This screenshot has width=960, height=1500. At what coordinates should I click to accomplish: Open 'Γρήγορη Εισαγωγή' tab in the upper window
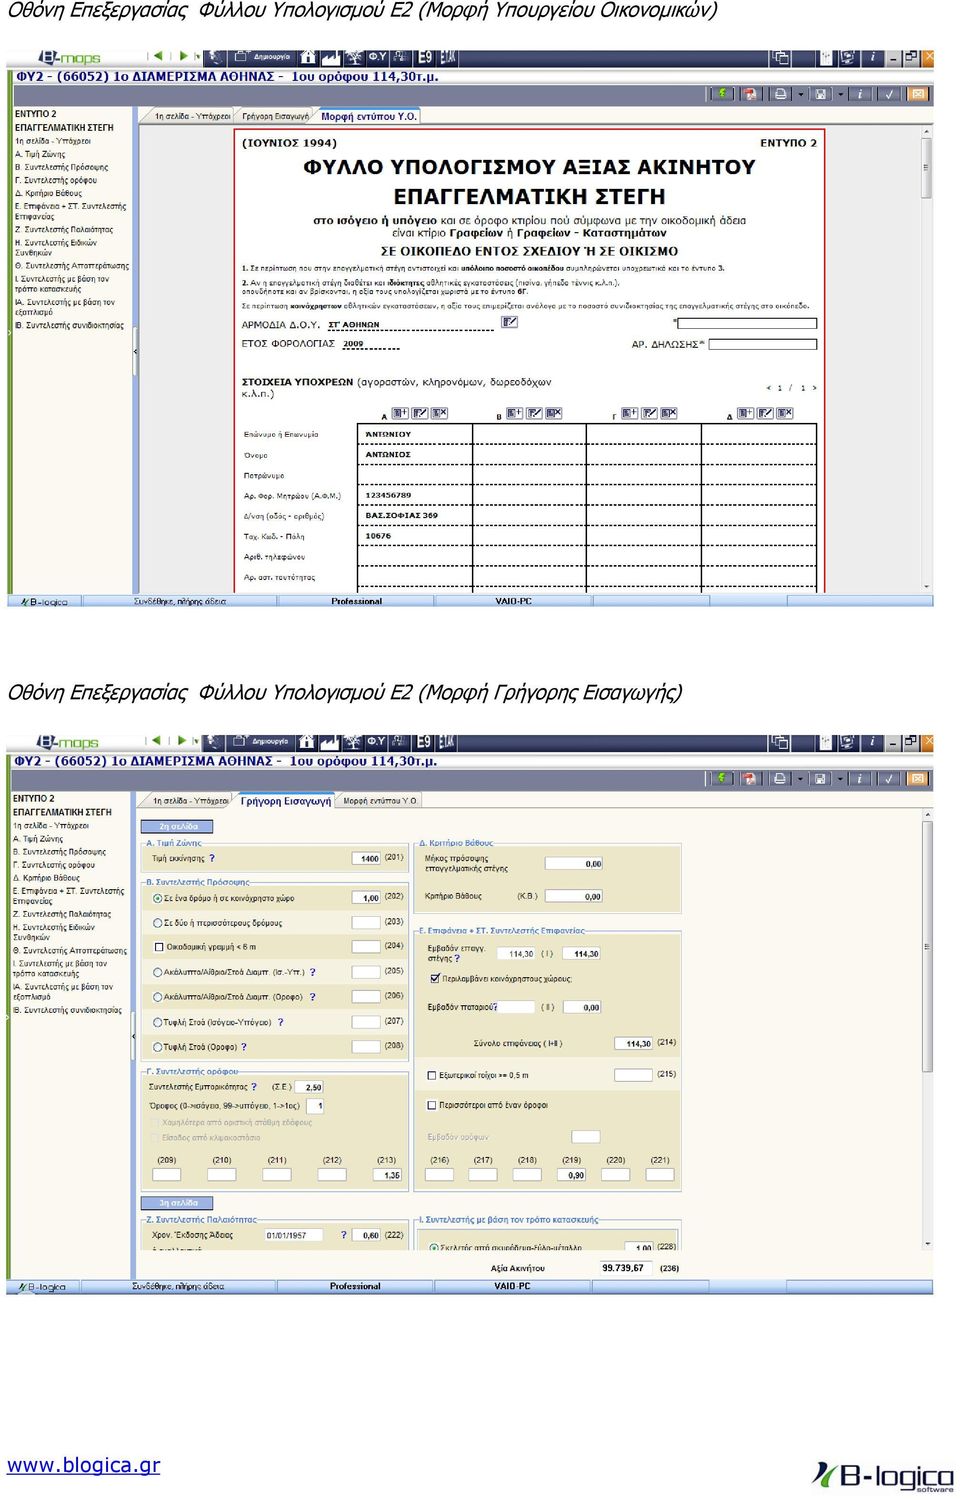tap(276, 117)
